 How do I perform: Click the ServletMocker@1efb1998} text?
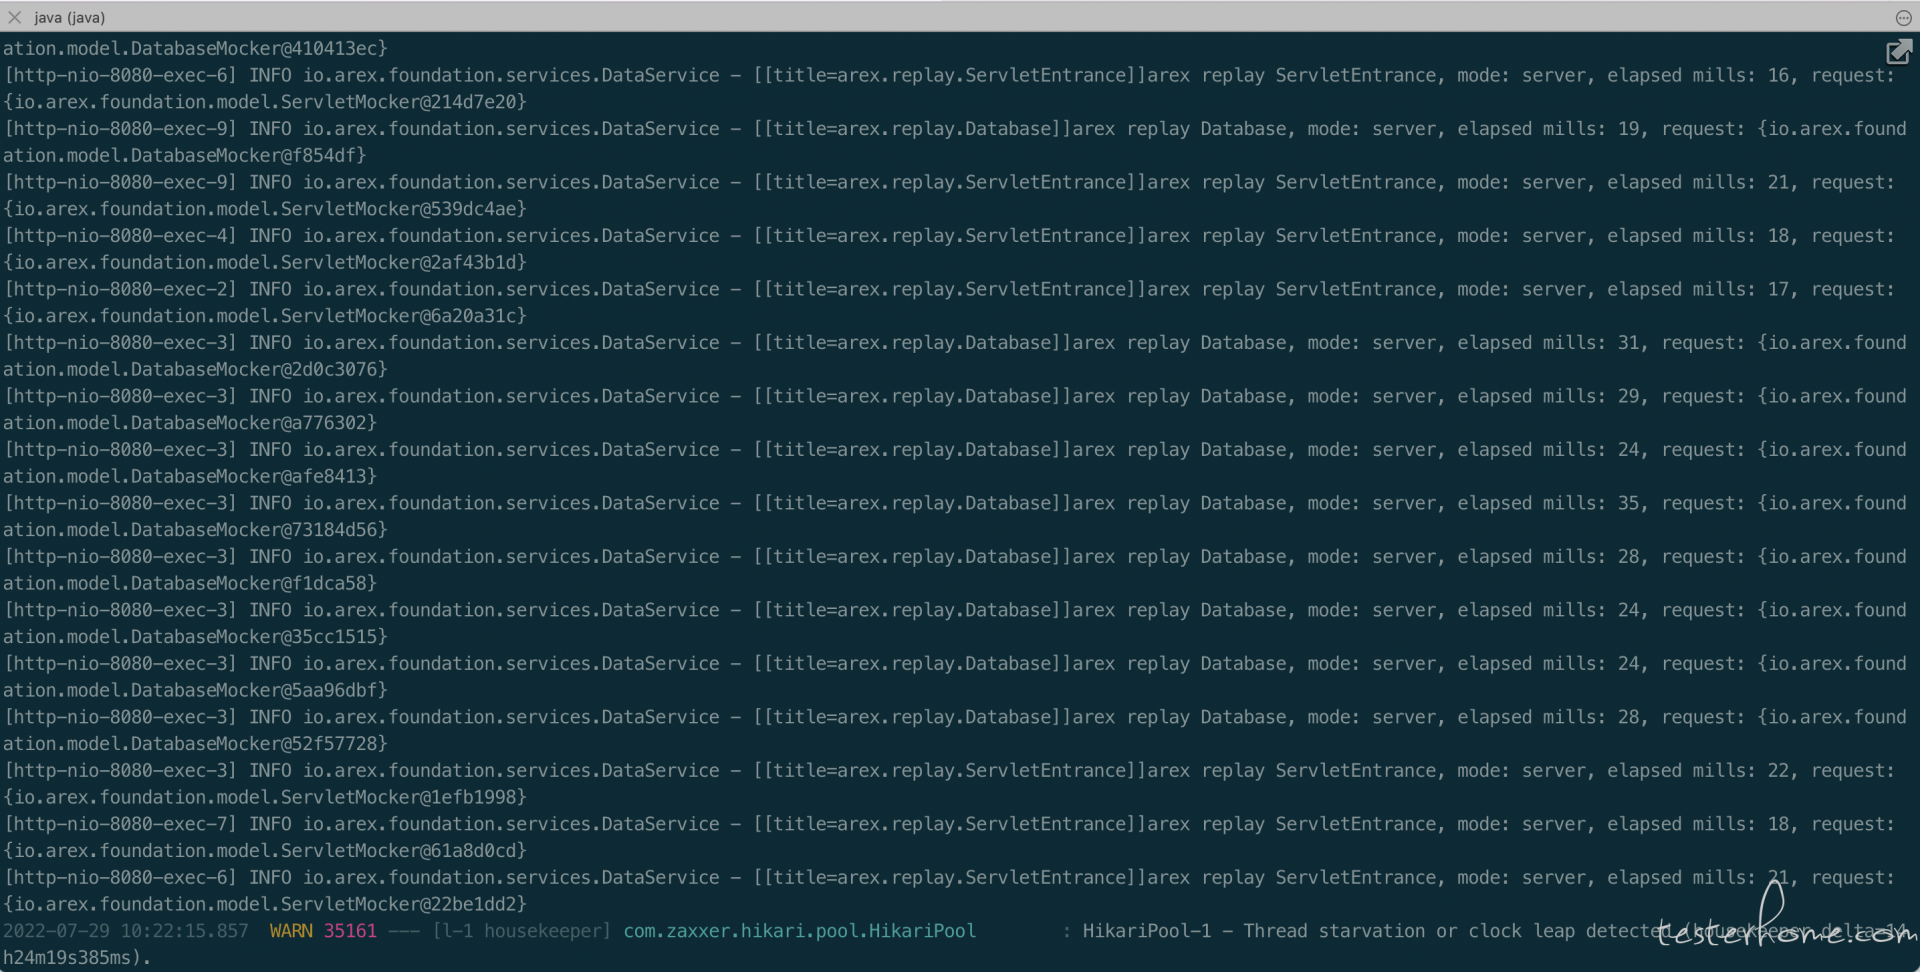[403, 797]
